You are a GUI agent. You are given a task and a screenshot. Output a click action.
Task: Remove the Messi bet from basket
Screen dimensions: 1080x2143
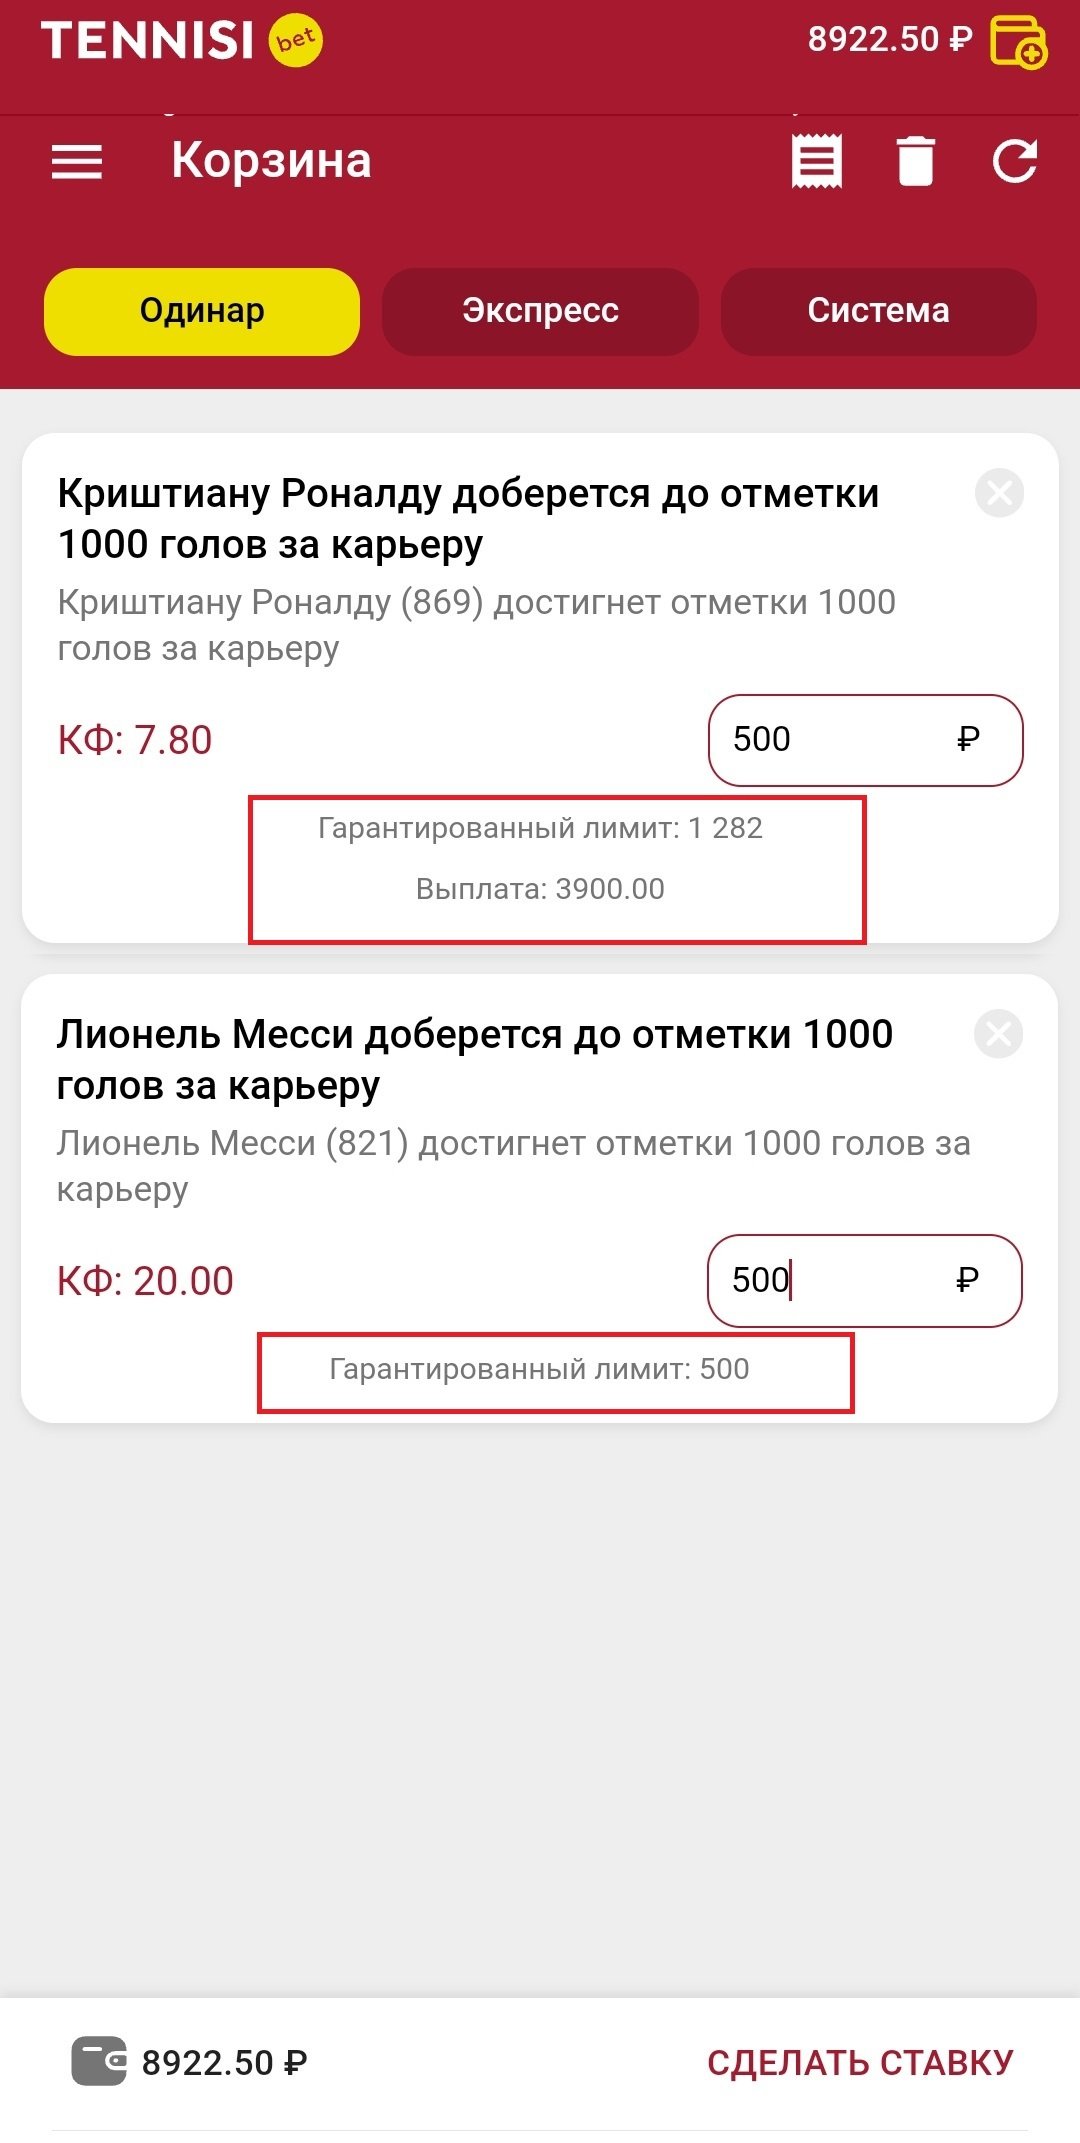(998, 1034)
